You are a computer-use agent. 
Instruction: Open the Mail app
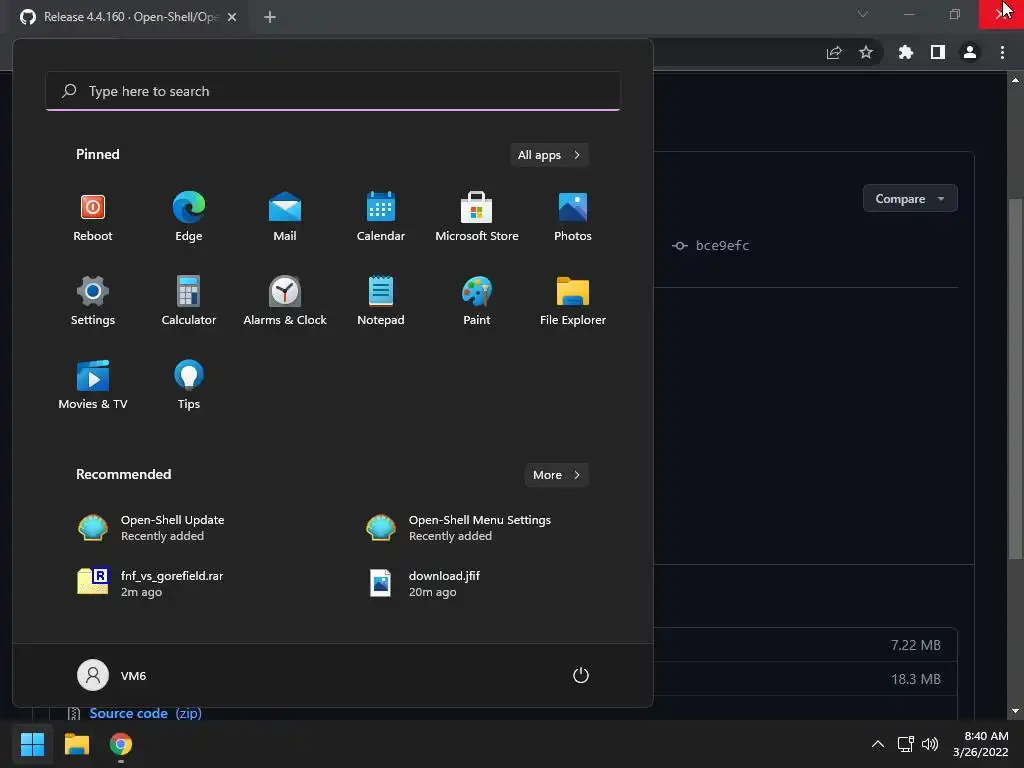[x=285, y=218]
